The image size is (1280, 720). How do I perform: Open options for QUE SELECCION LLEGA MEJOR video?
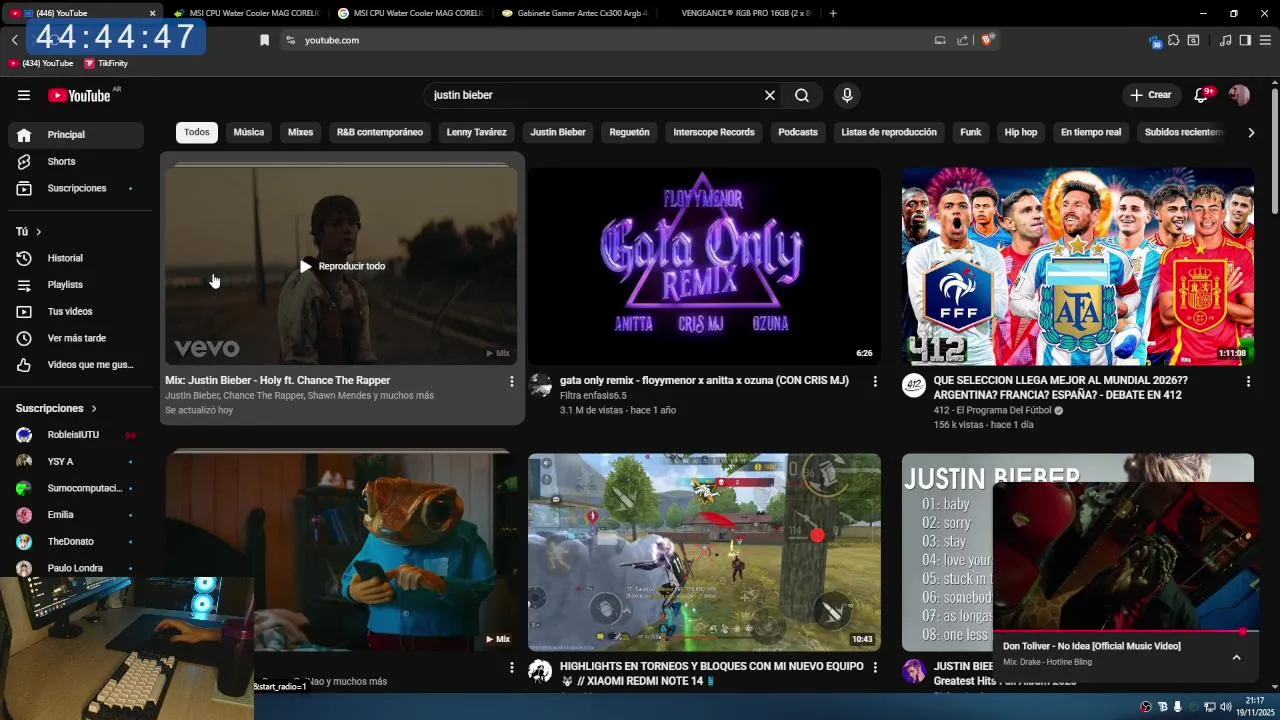coord(1248,381)
